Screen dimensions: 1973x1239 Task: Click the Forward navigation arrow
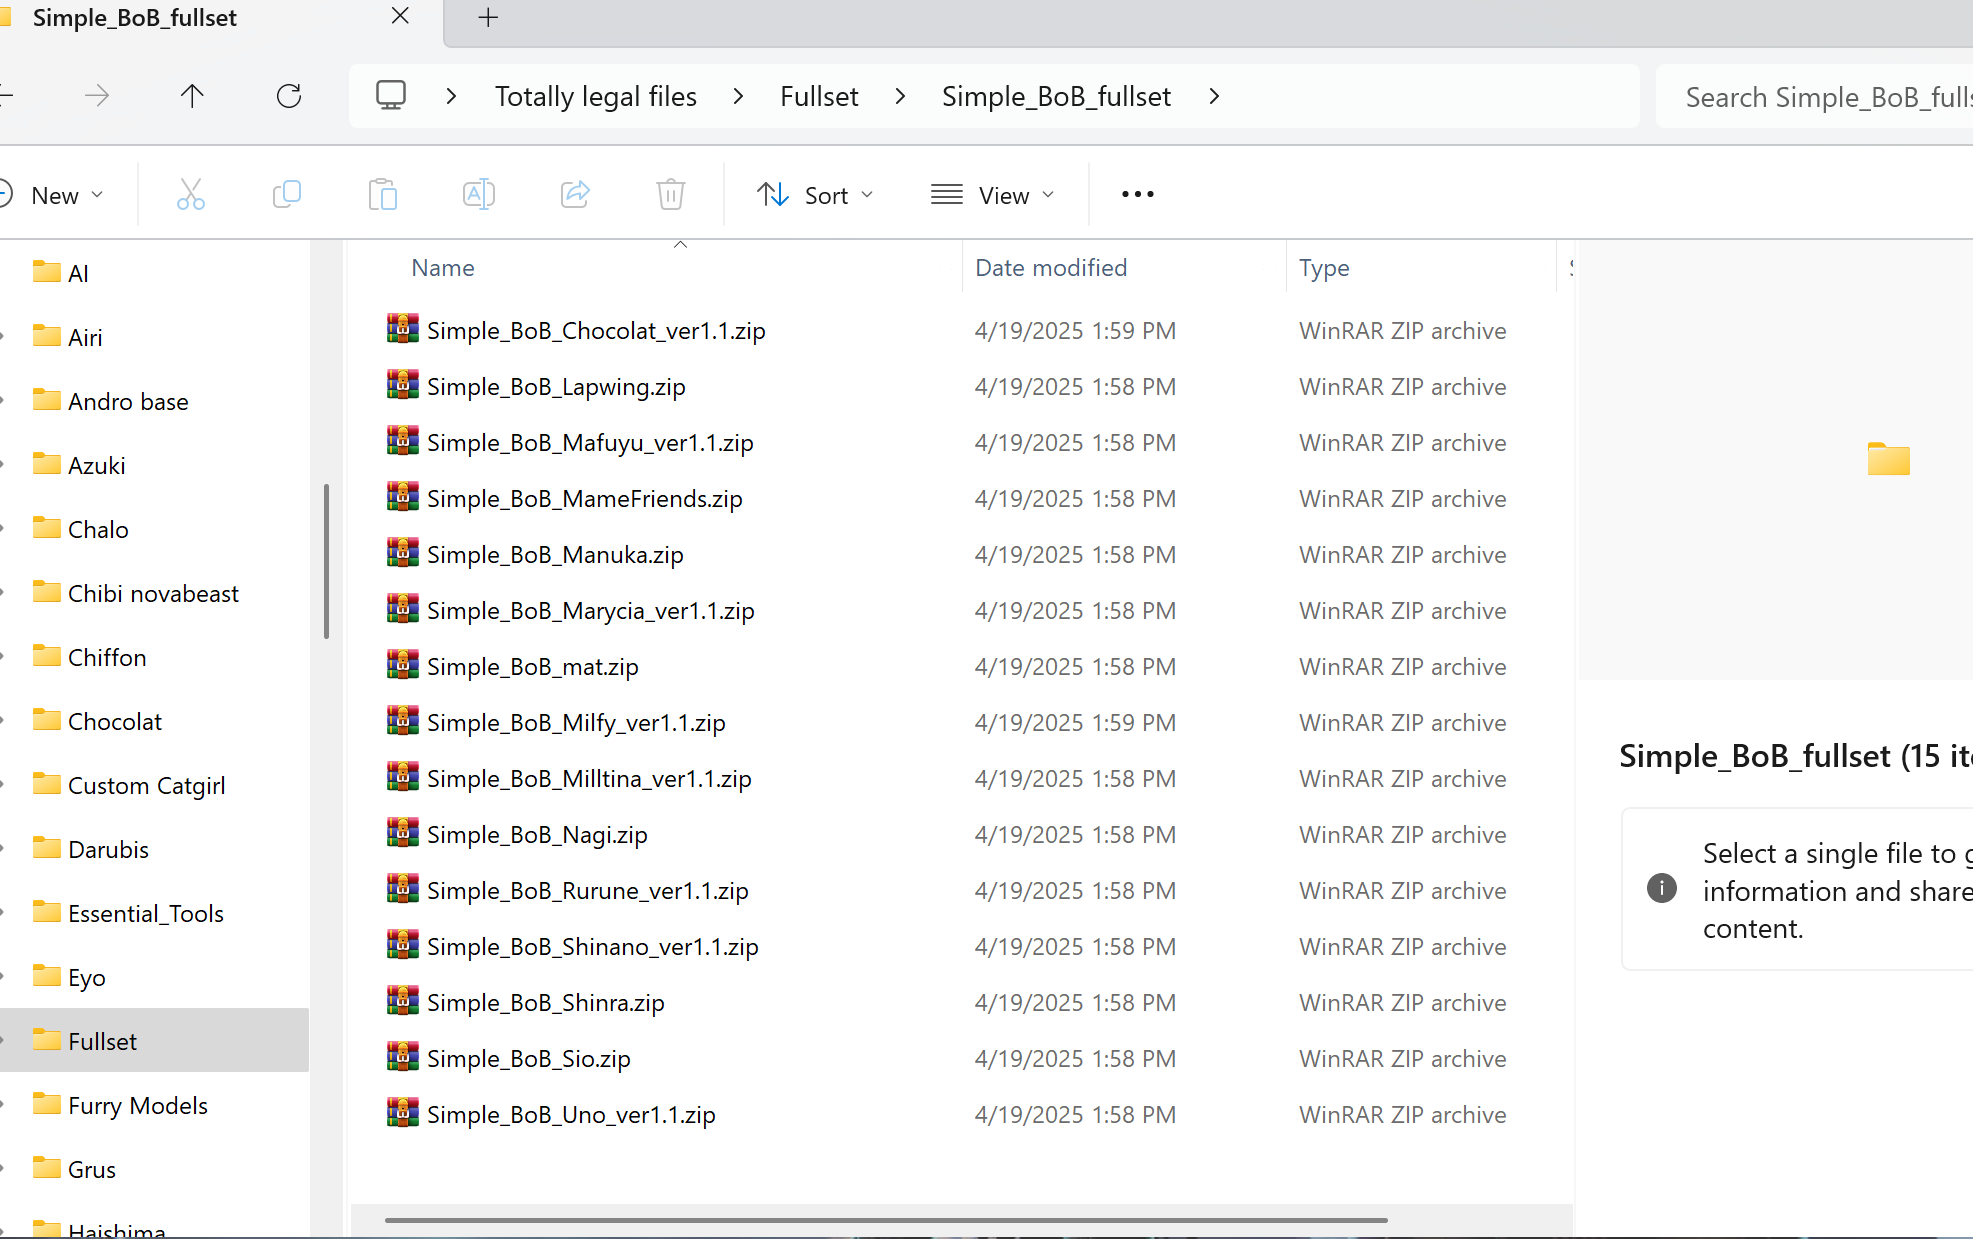click(x=97, y=96)
